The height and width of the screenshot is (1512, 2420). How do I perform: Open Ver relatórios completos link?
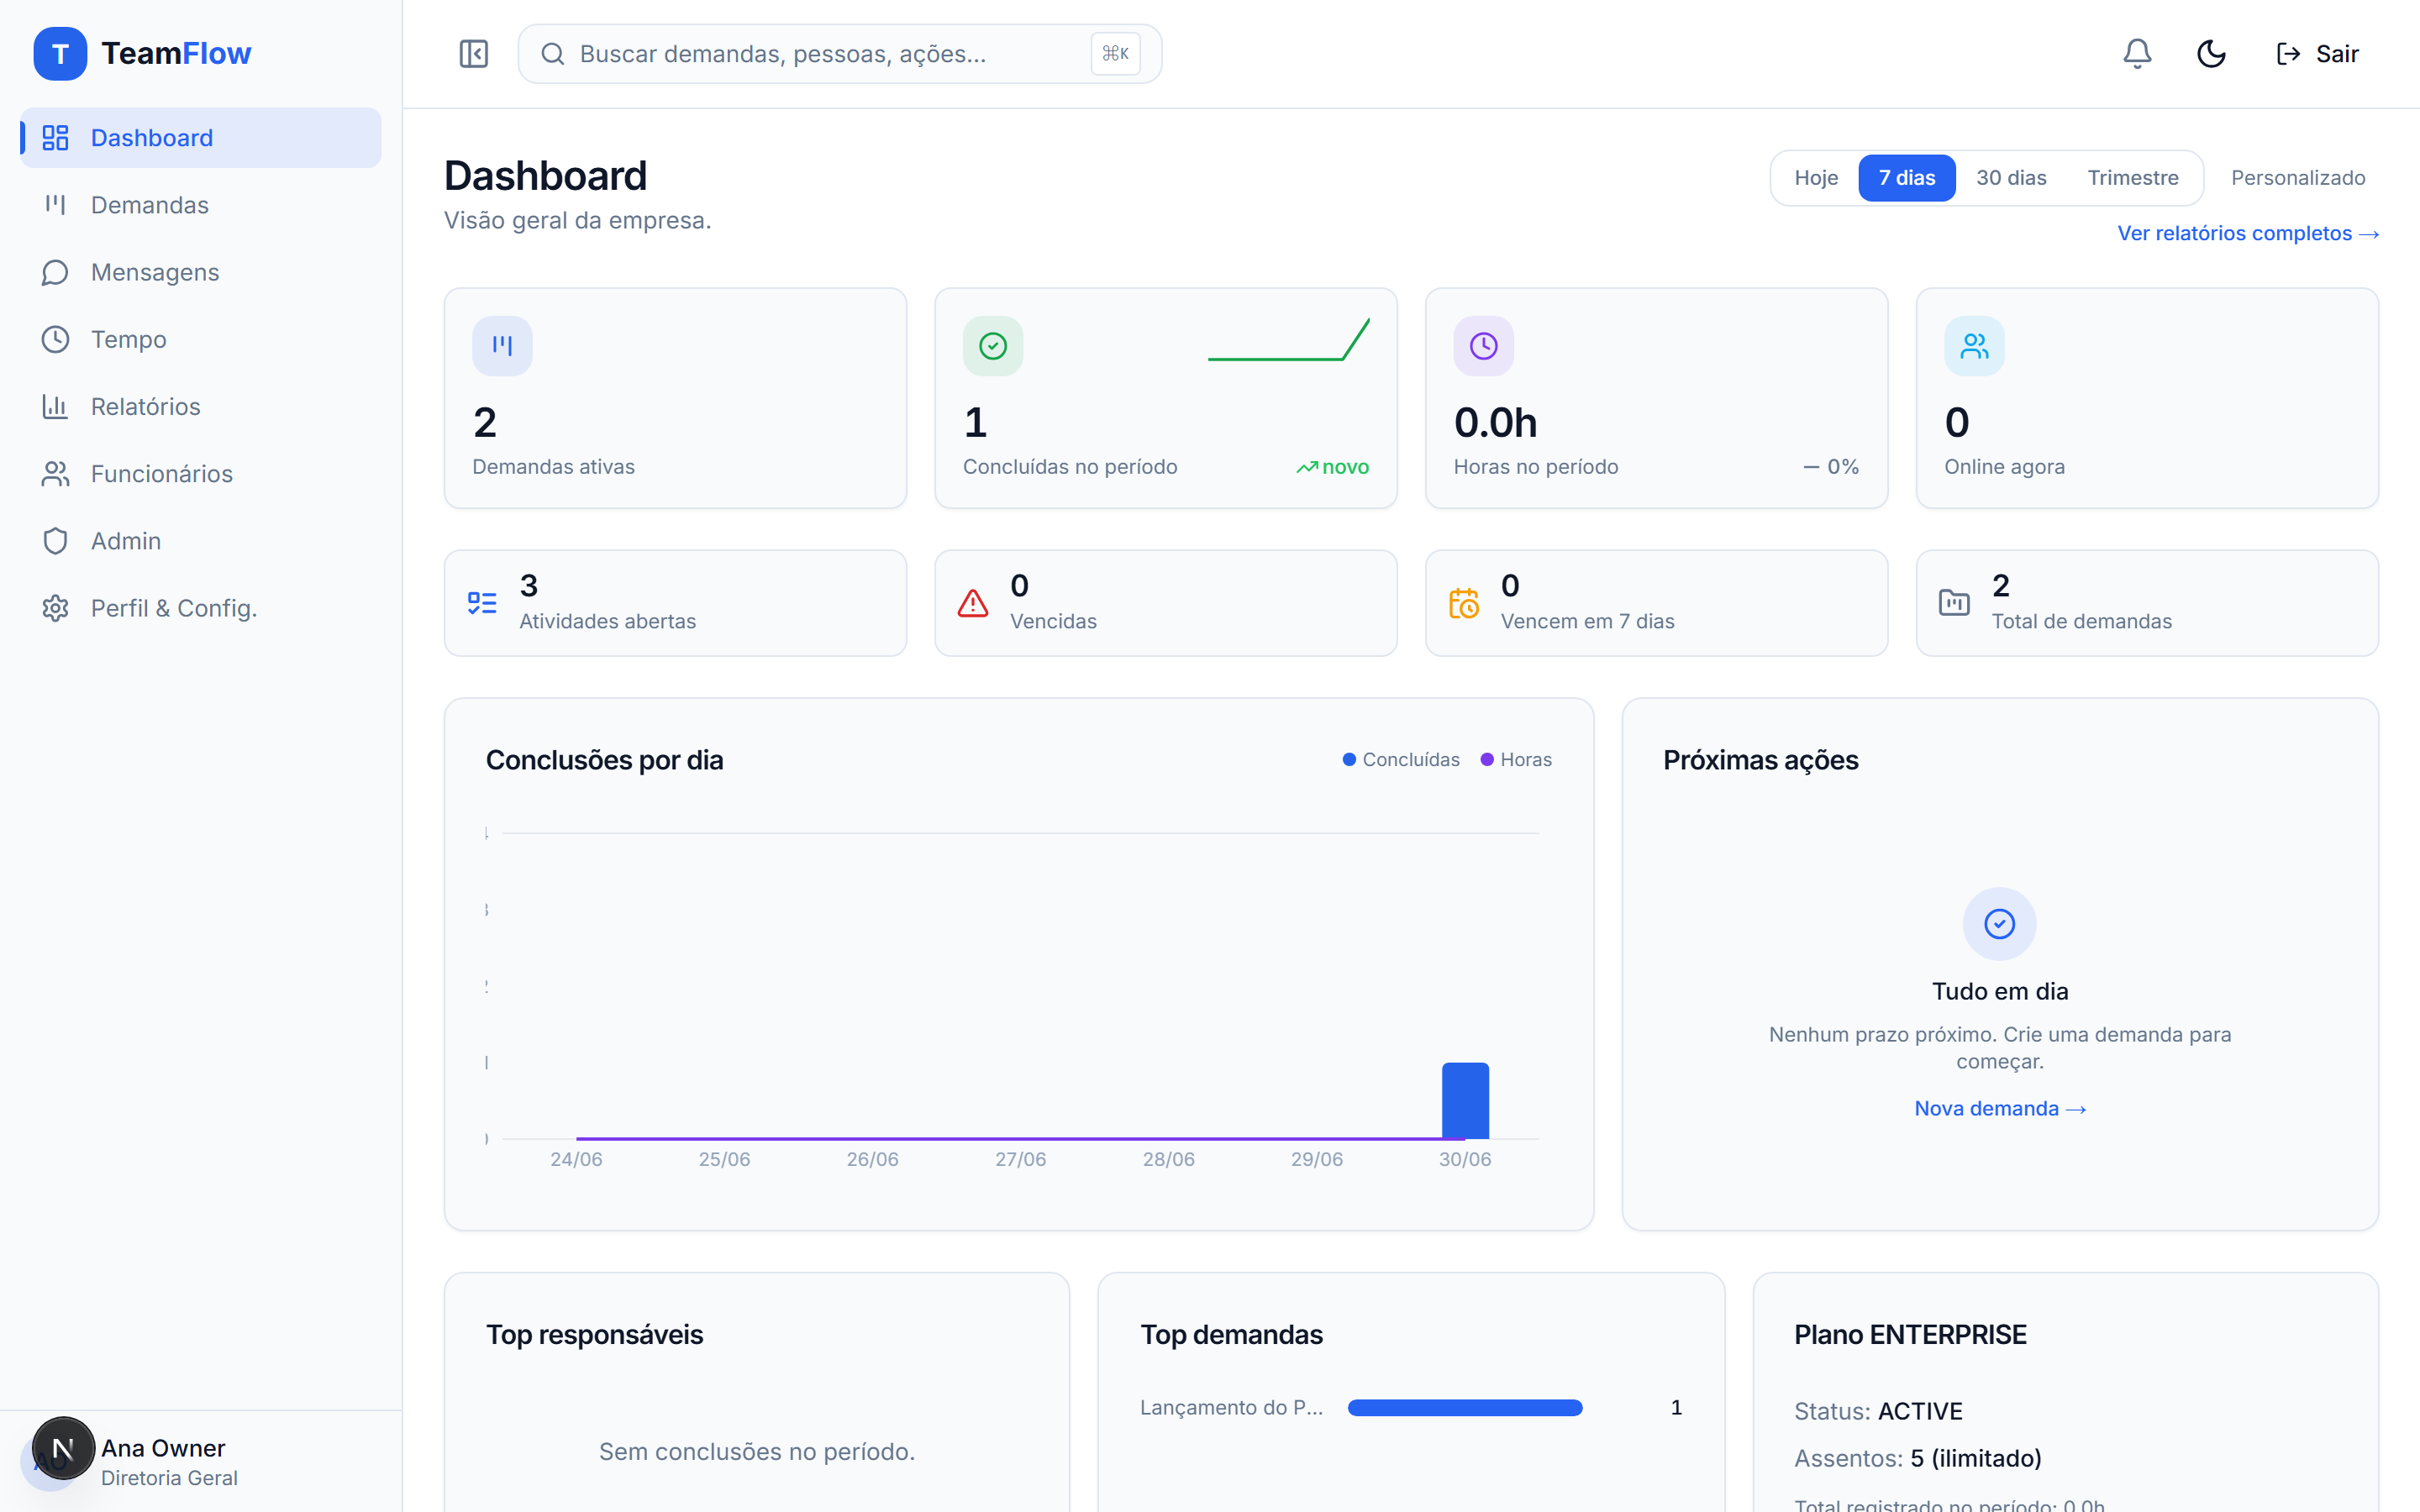point(2247,233)
